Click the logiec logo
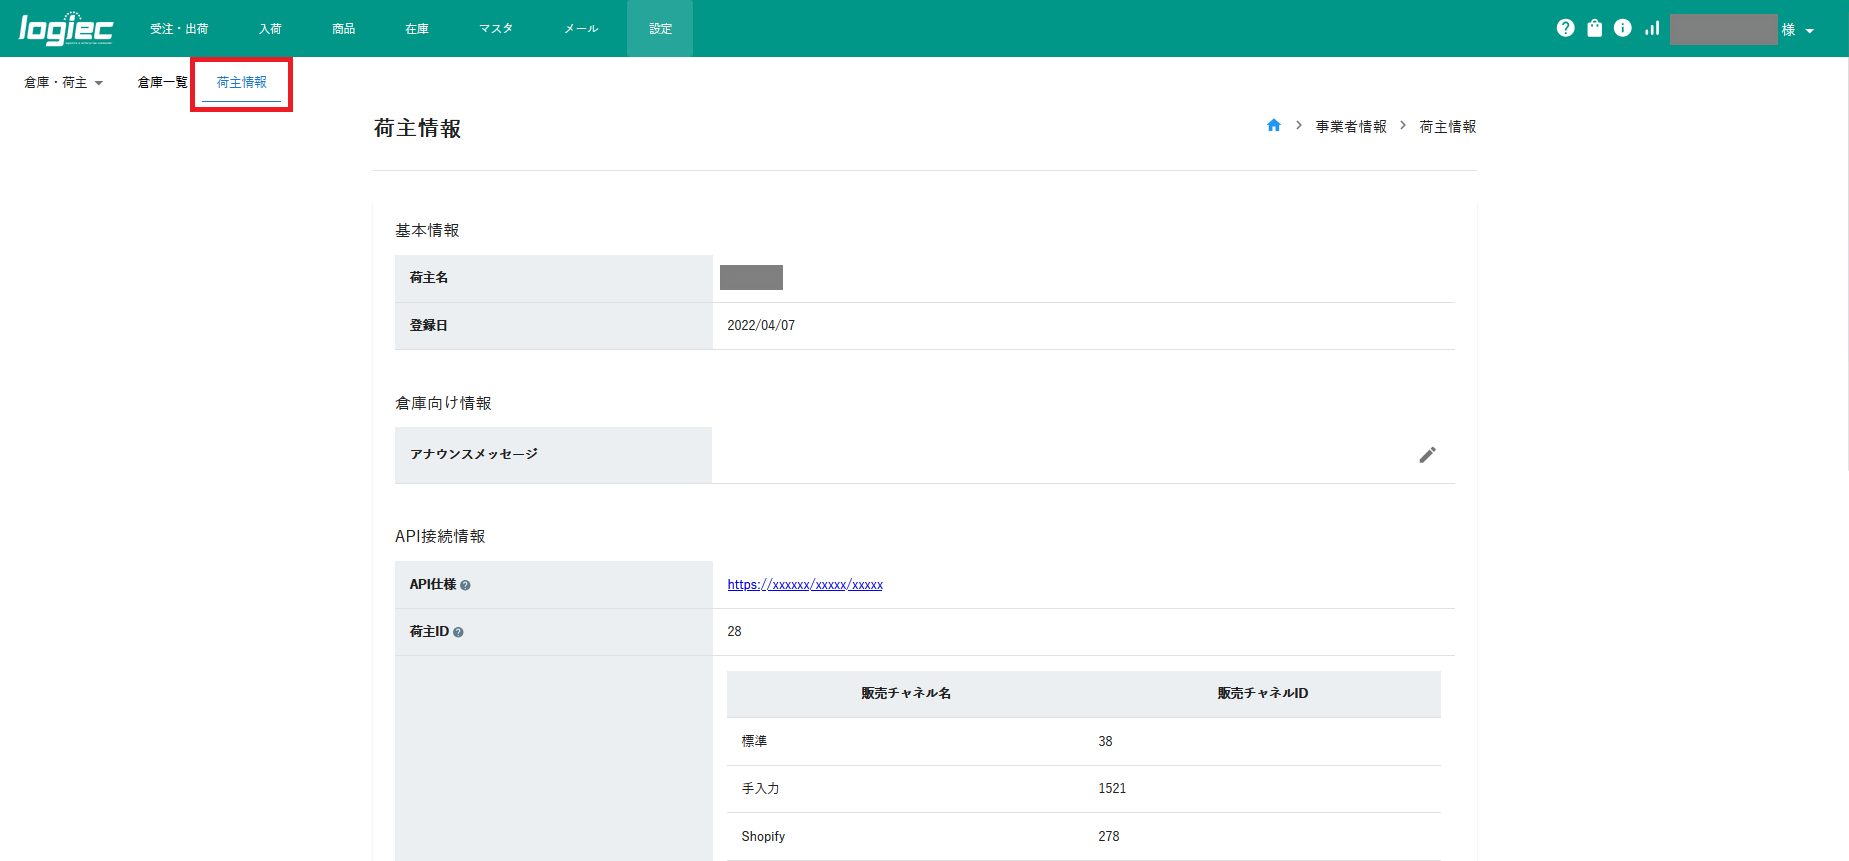The image size is (1849, 861). point(66,29)
